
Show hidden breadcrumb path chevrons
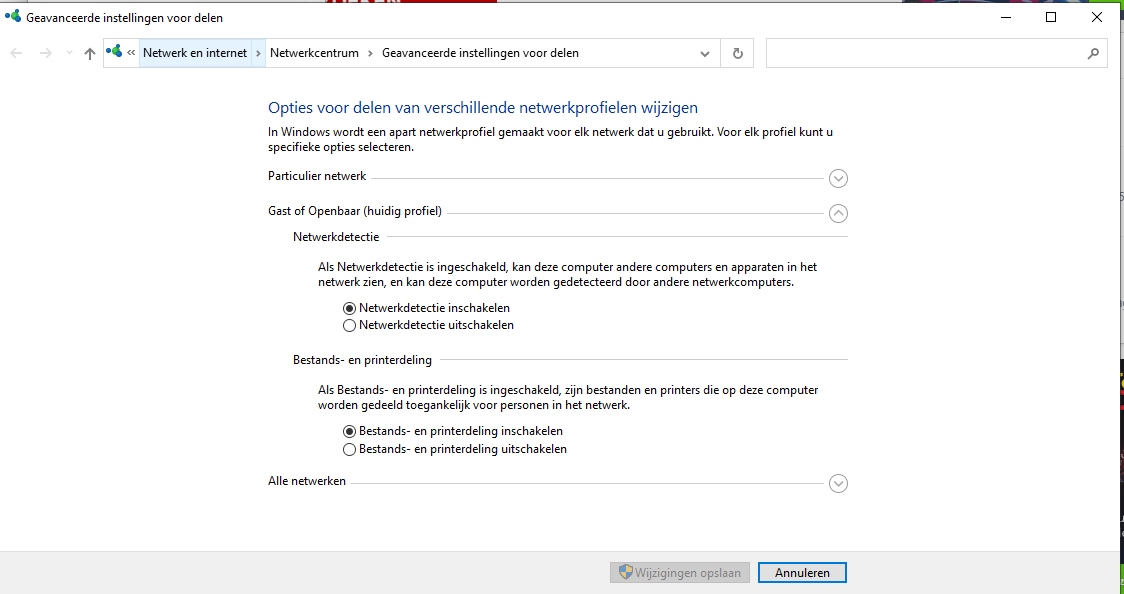point(131,52)
